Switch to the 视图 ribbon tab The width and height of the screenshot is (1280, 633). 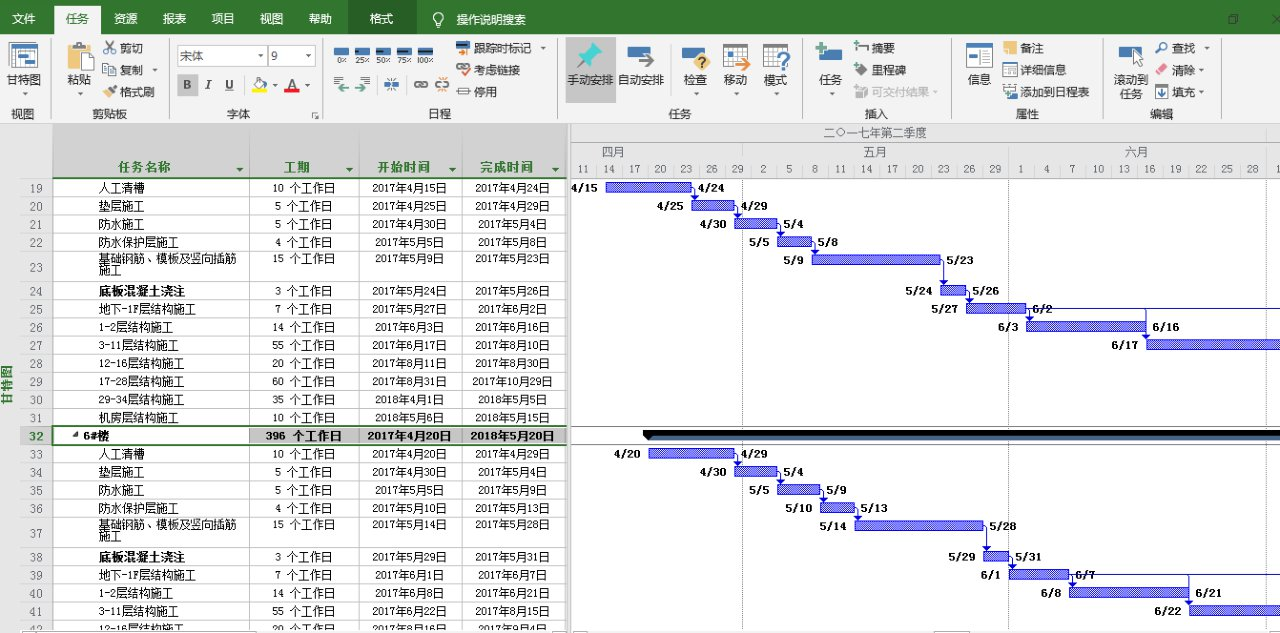(x=271, y=19)
